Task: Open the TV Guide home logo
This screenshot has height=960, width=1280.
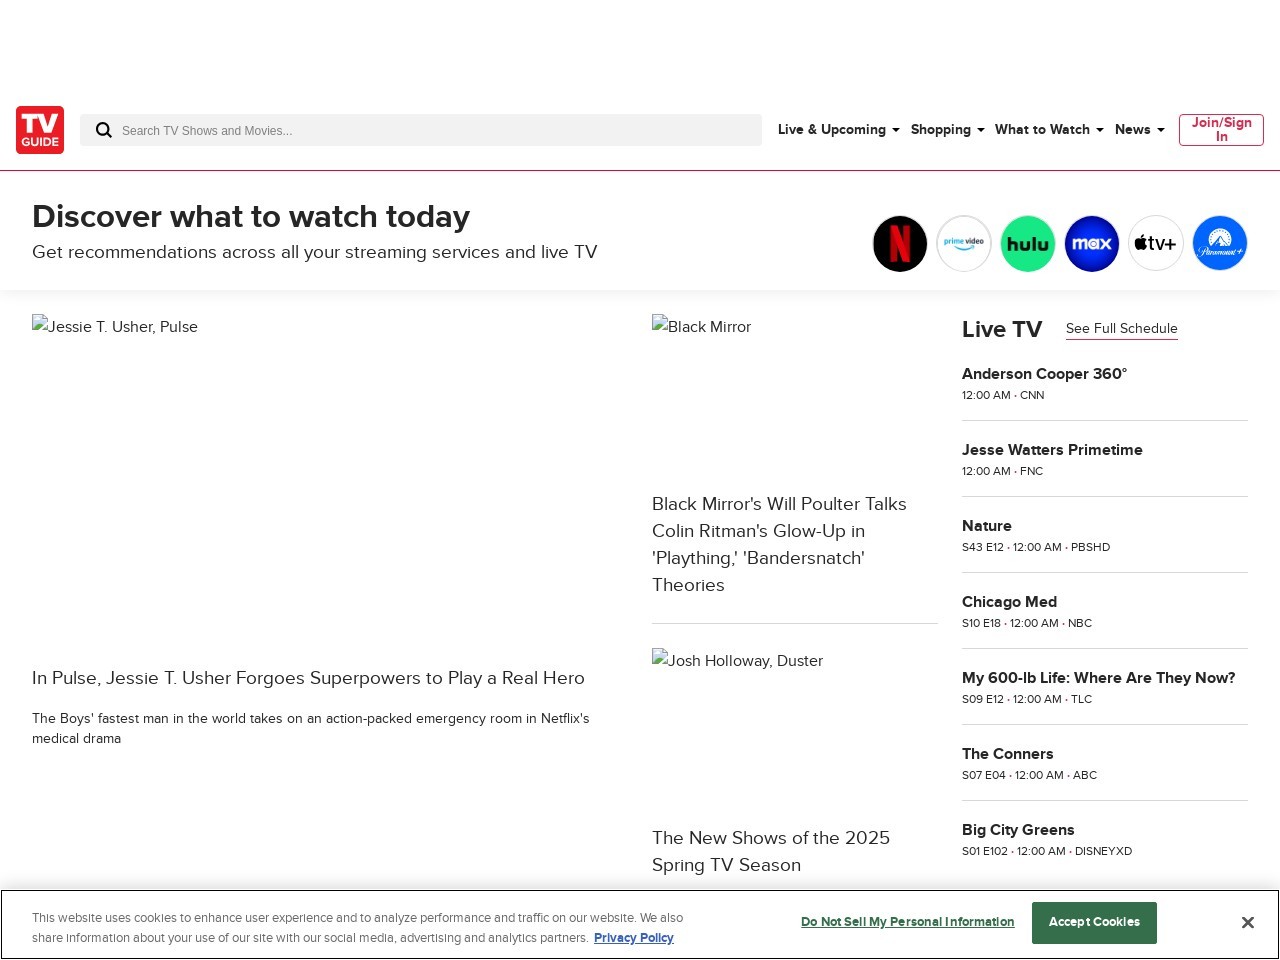Action: pos(40,130)
